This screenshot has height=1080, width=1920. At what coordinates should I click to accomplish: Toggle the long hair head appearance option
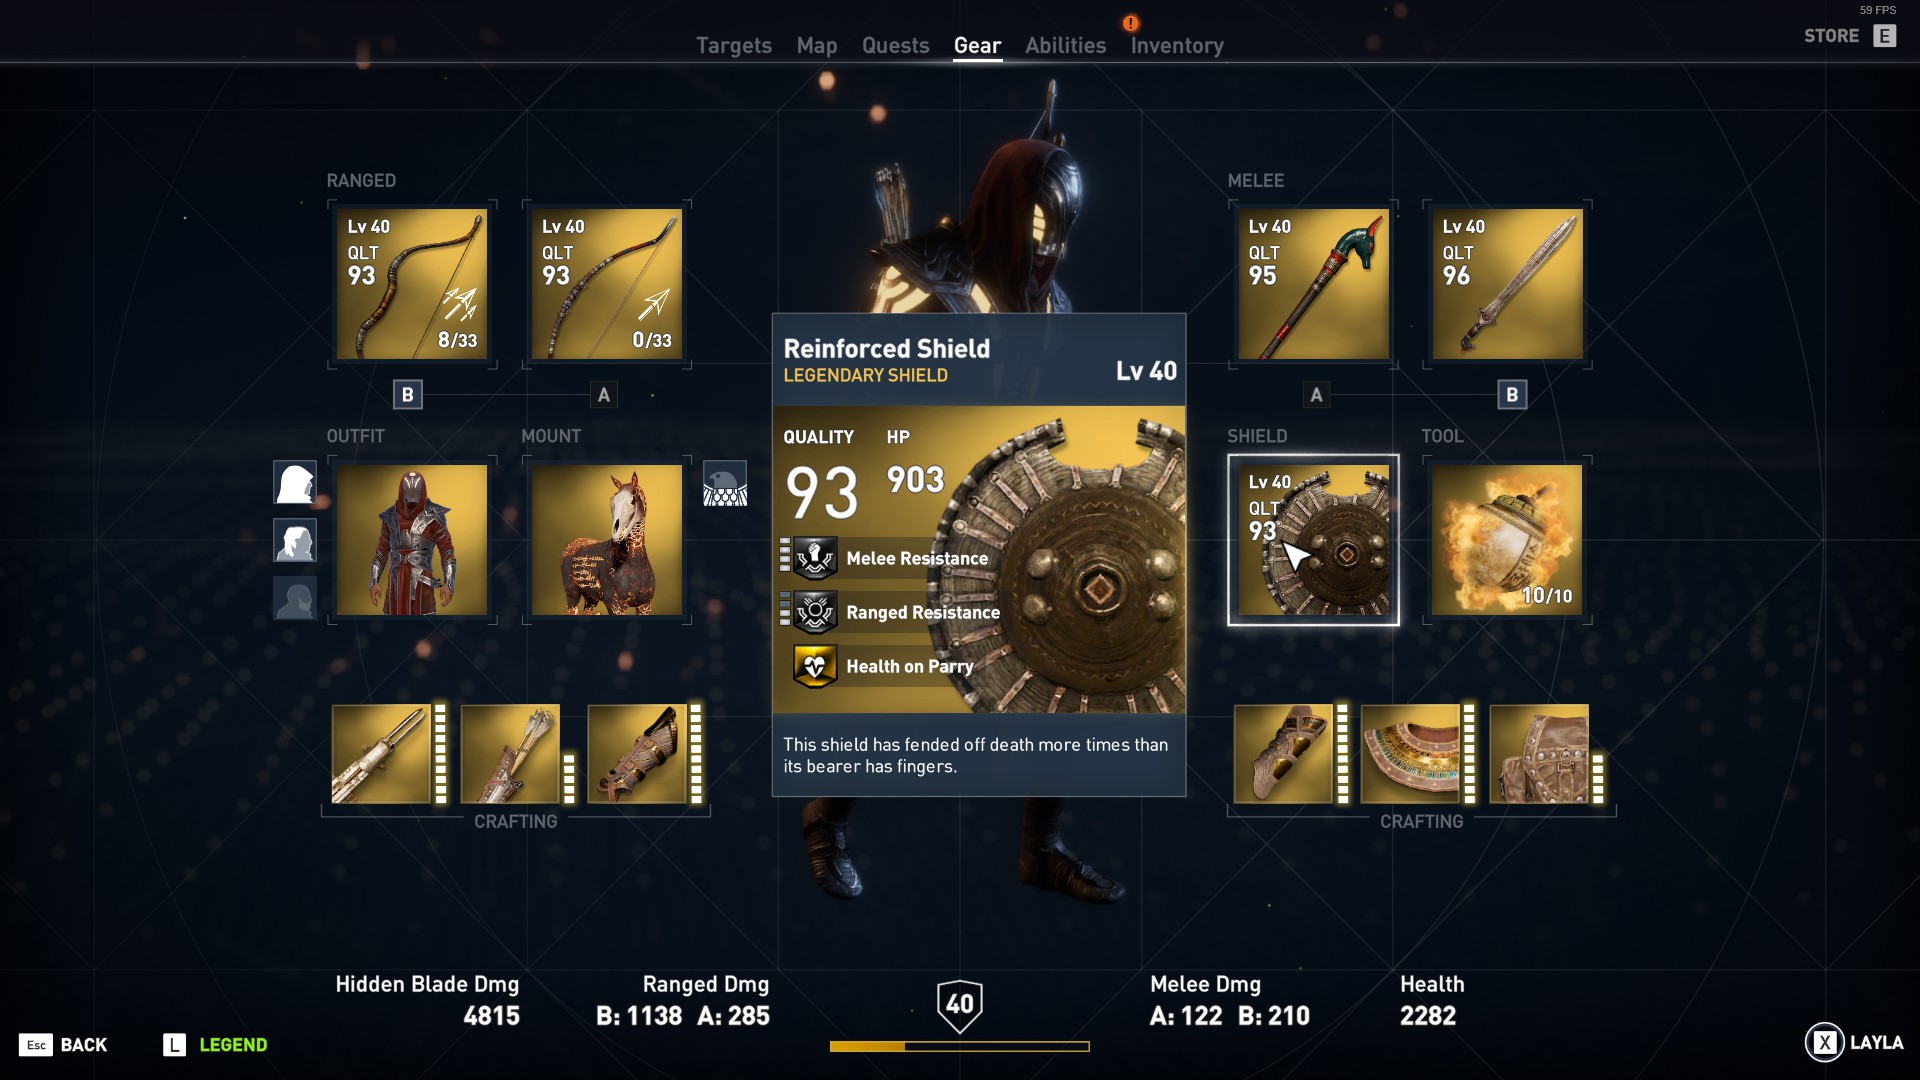[295, 540]
